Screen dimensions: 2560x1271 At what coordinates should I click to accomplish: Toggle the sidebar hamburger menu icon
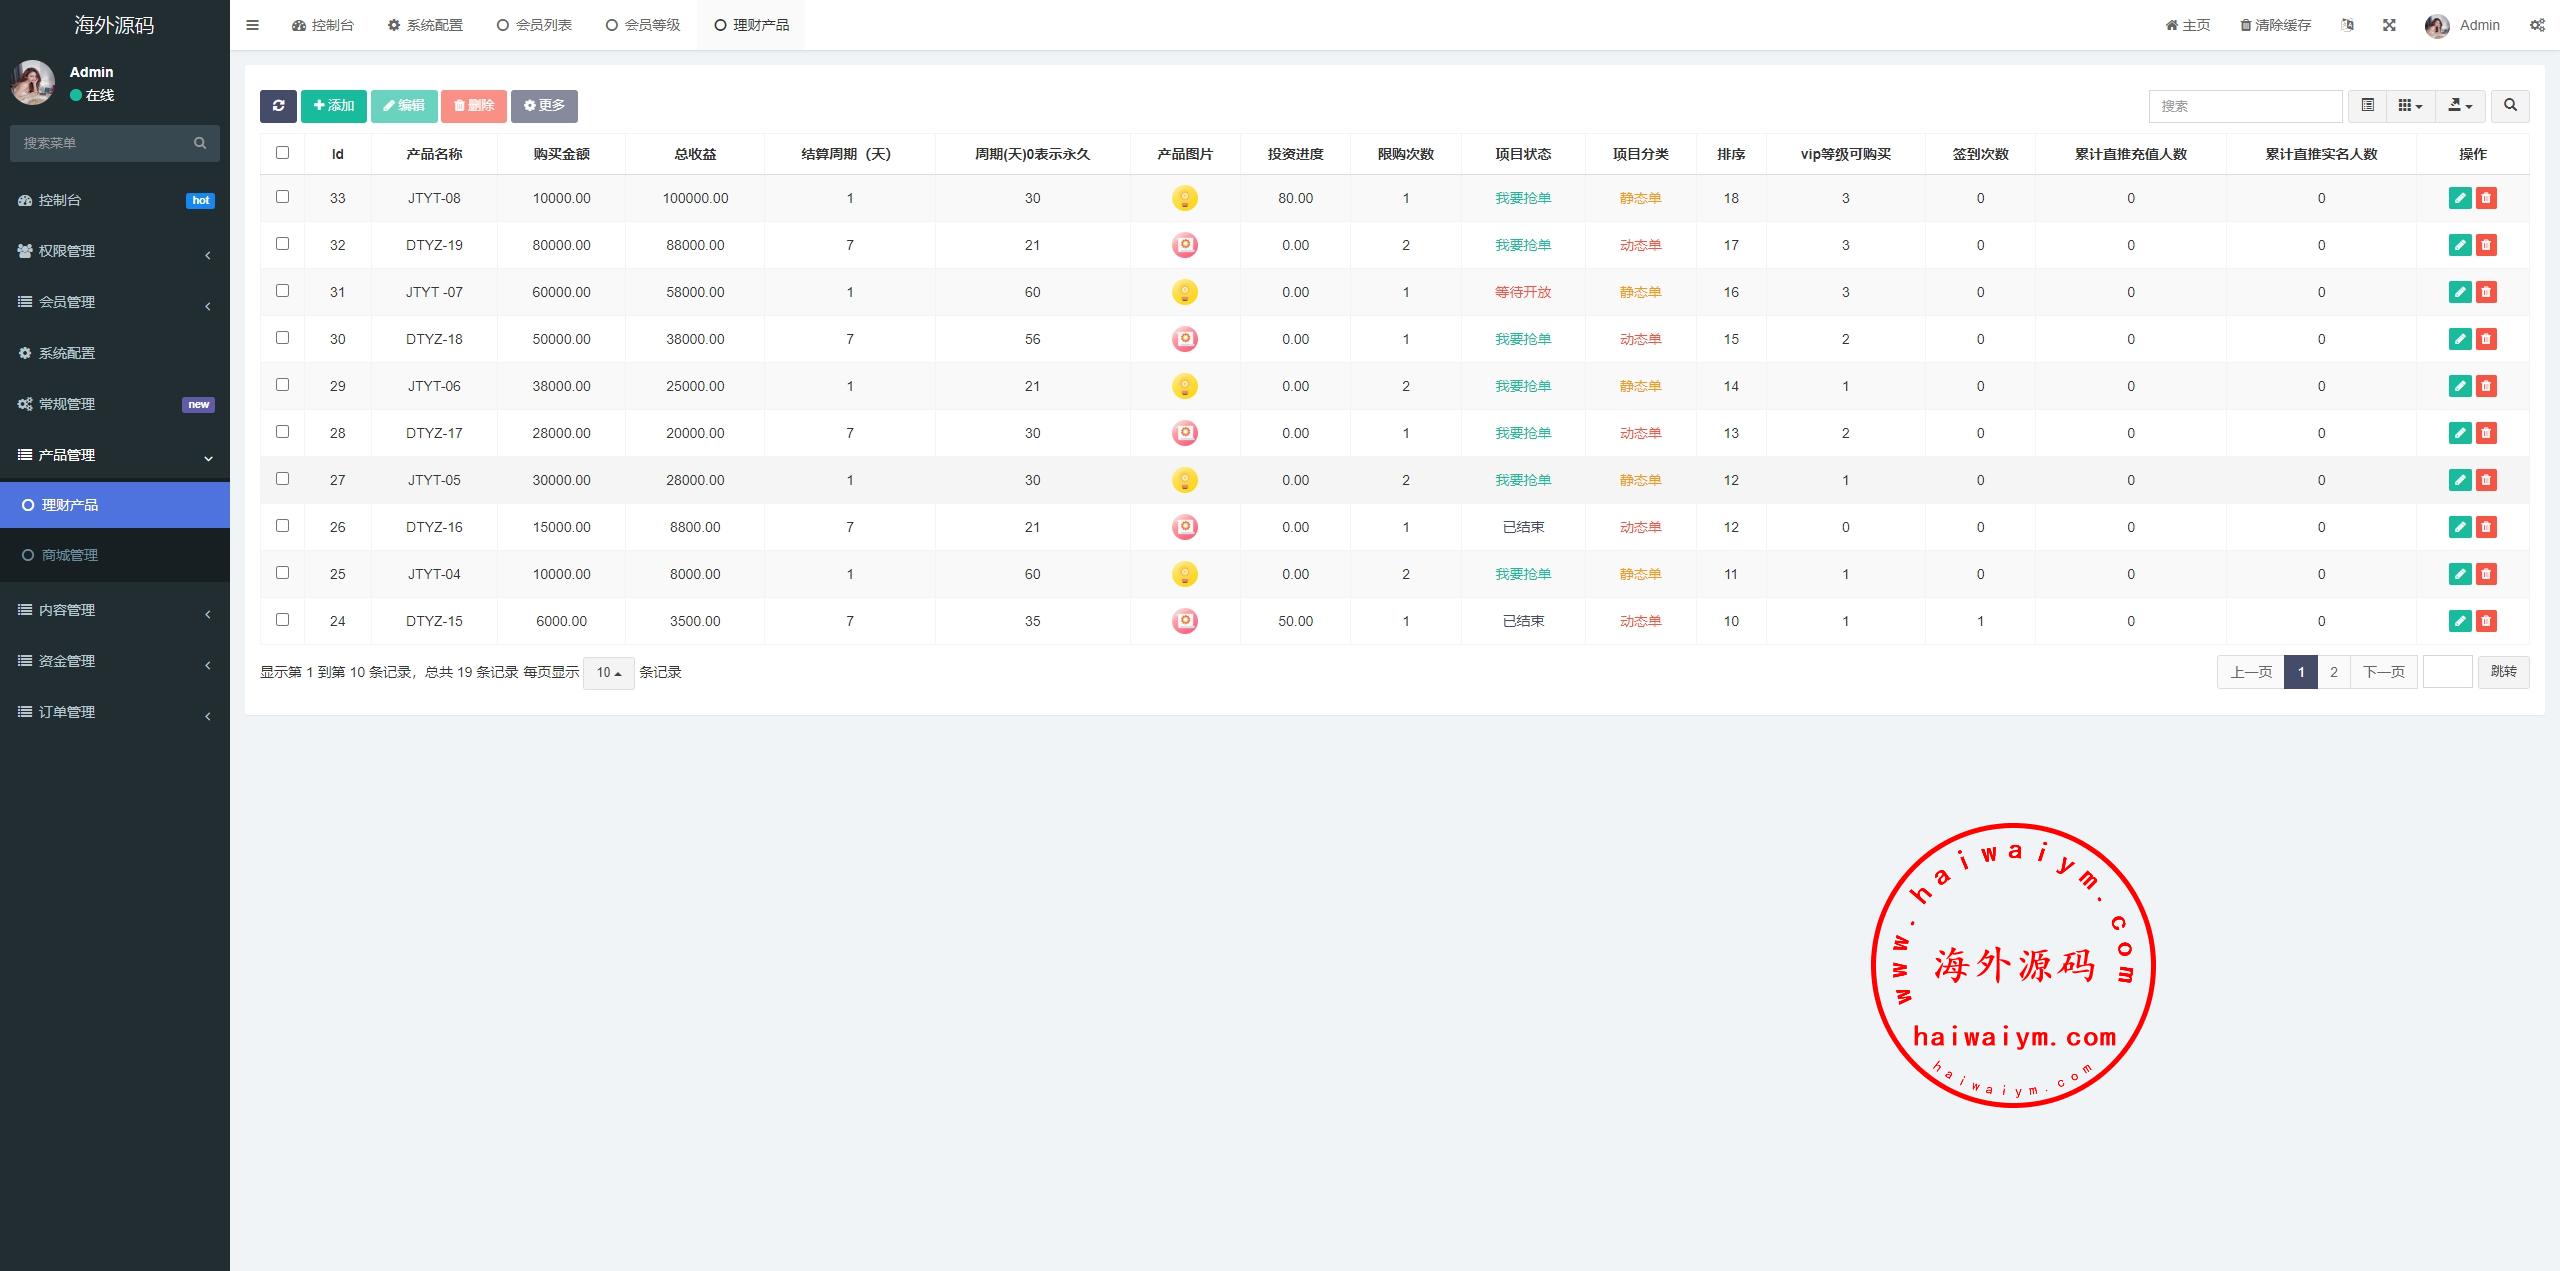point(252,25)
